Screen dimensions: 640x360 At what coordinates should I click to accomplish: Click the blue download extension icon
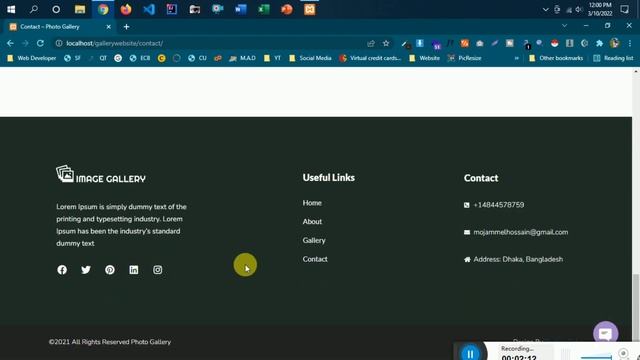pos(420,43)
